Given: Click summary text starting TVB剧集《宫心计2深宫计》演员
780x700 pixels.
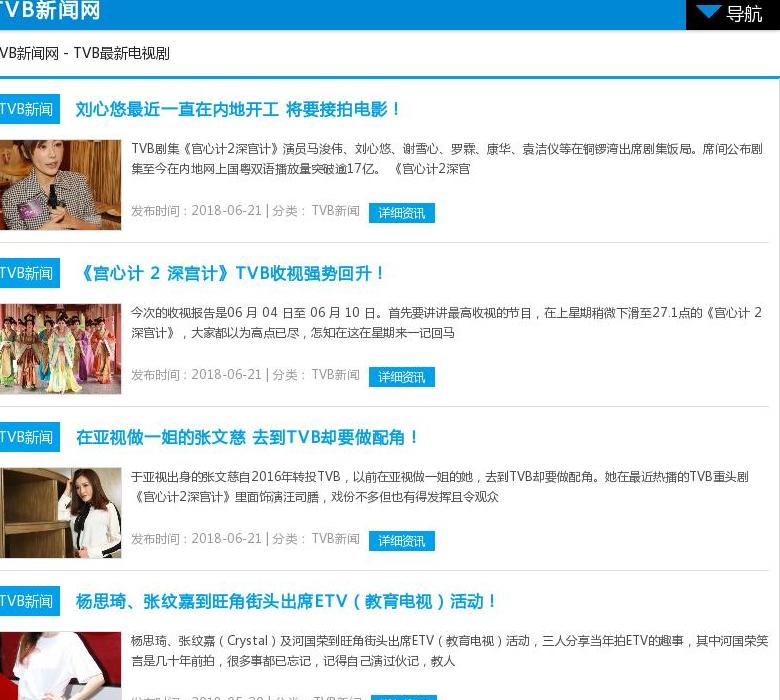Looking at the screenshot, I should tap(447, 159).
